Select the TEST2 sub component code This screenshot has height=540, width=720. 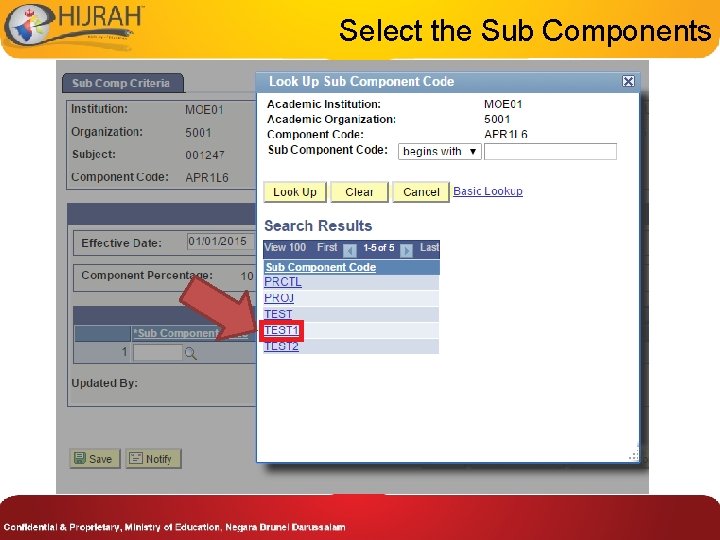(281, 346)
